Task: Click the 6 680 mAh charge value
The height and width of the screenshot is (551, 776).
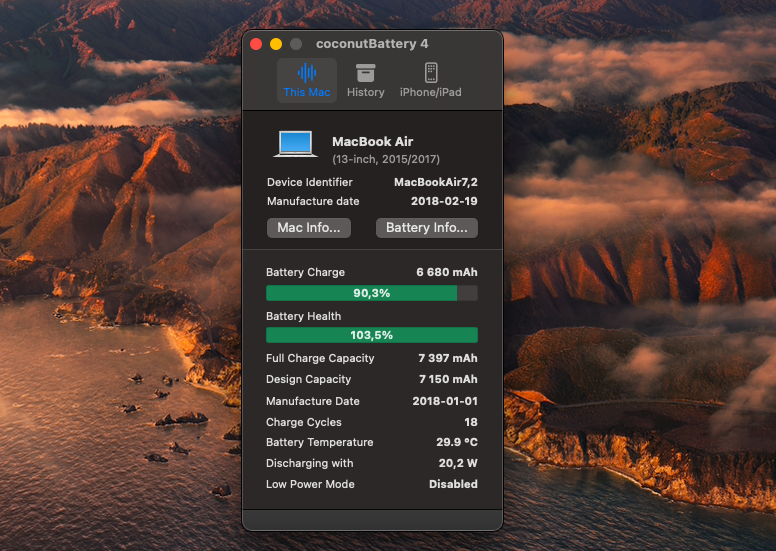Action: click(x=447, y=272)
